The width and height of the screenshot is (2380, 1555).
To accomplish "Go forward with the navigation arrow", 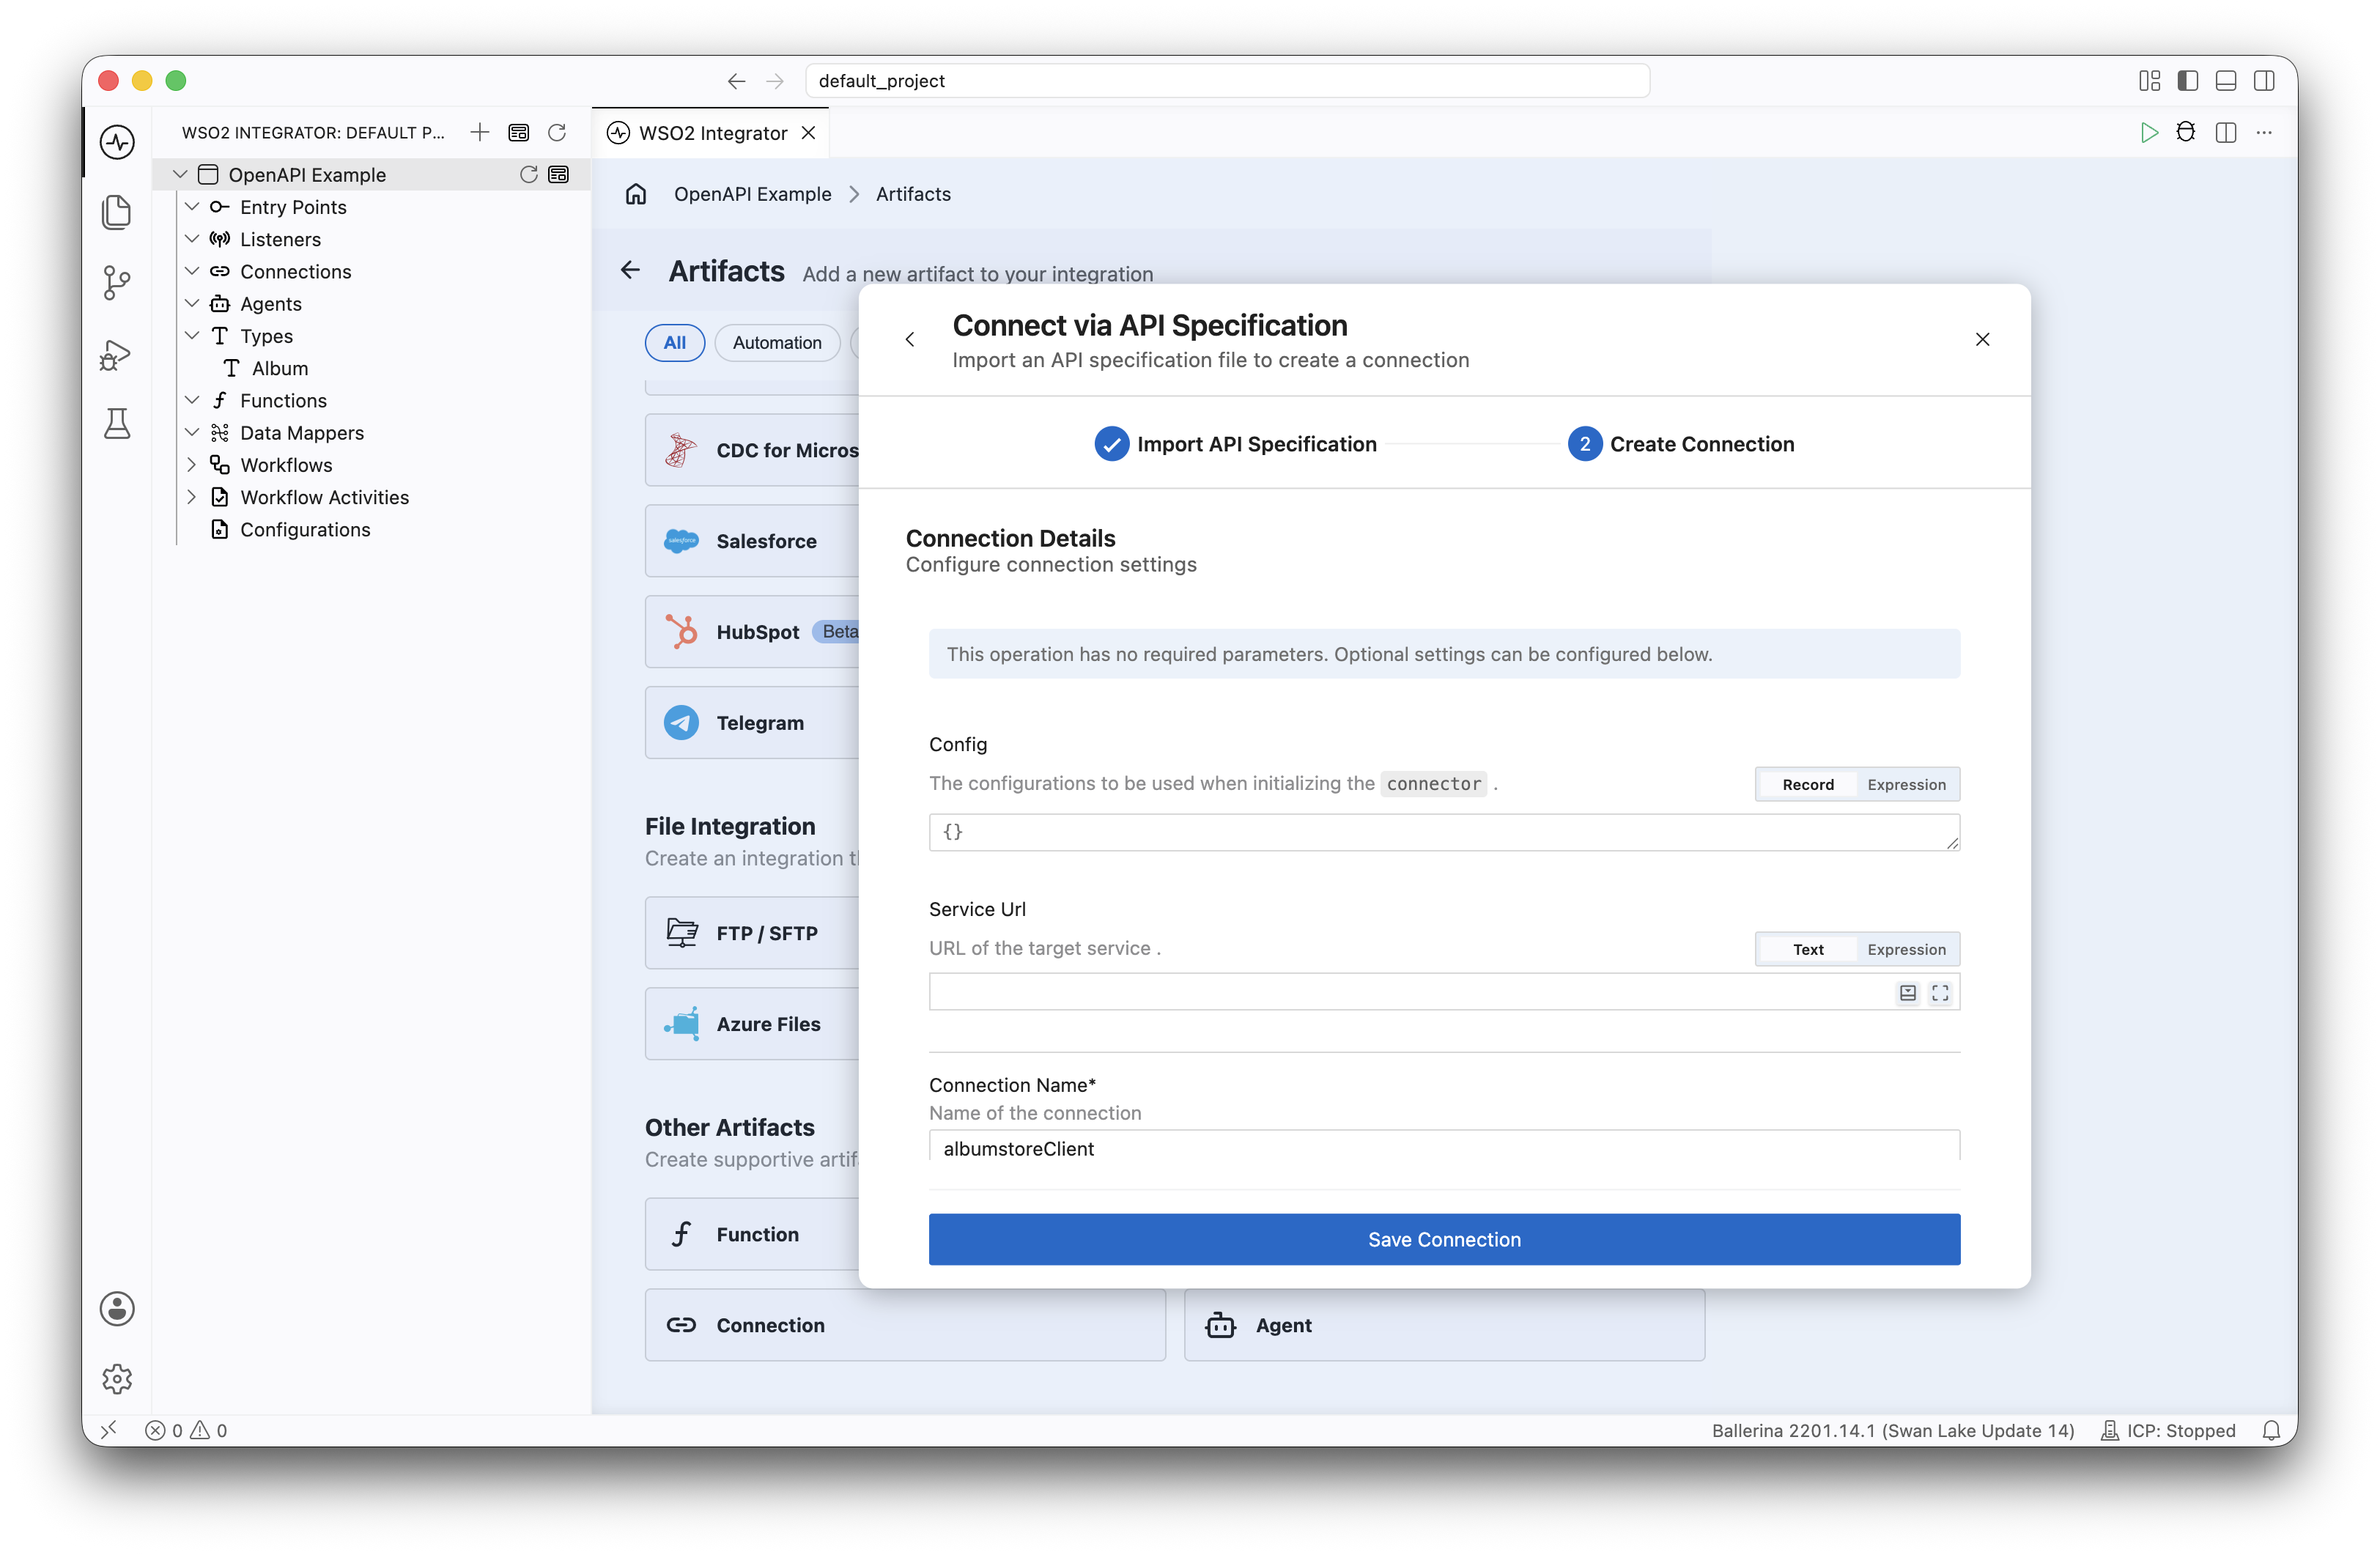I will (775, 81).
